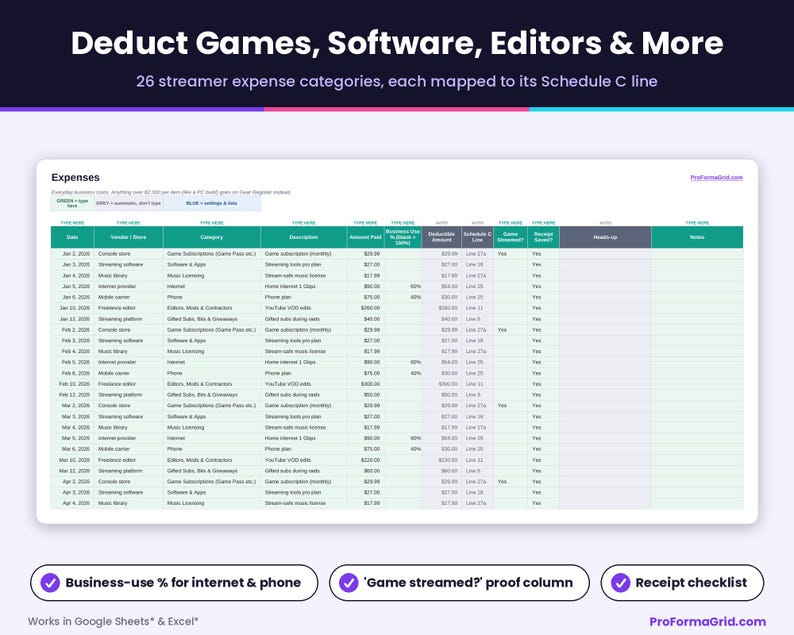Select the 'YouTube VOD edits' description for Feb 10
Viewport: 794px width, 635px height.
(304, 384)
